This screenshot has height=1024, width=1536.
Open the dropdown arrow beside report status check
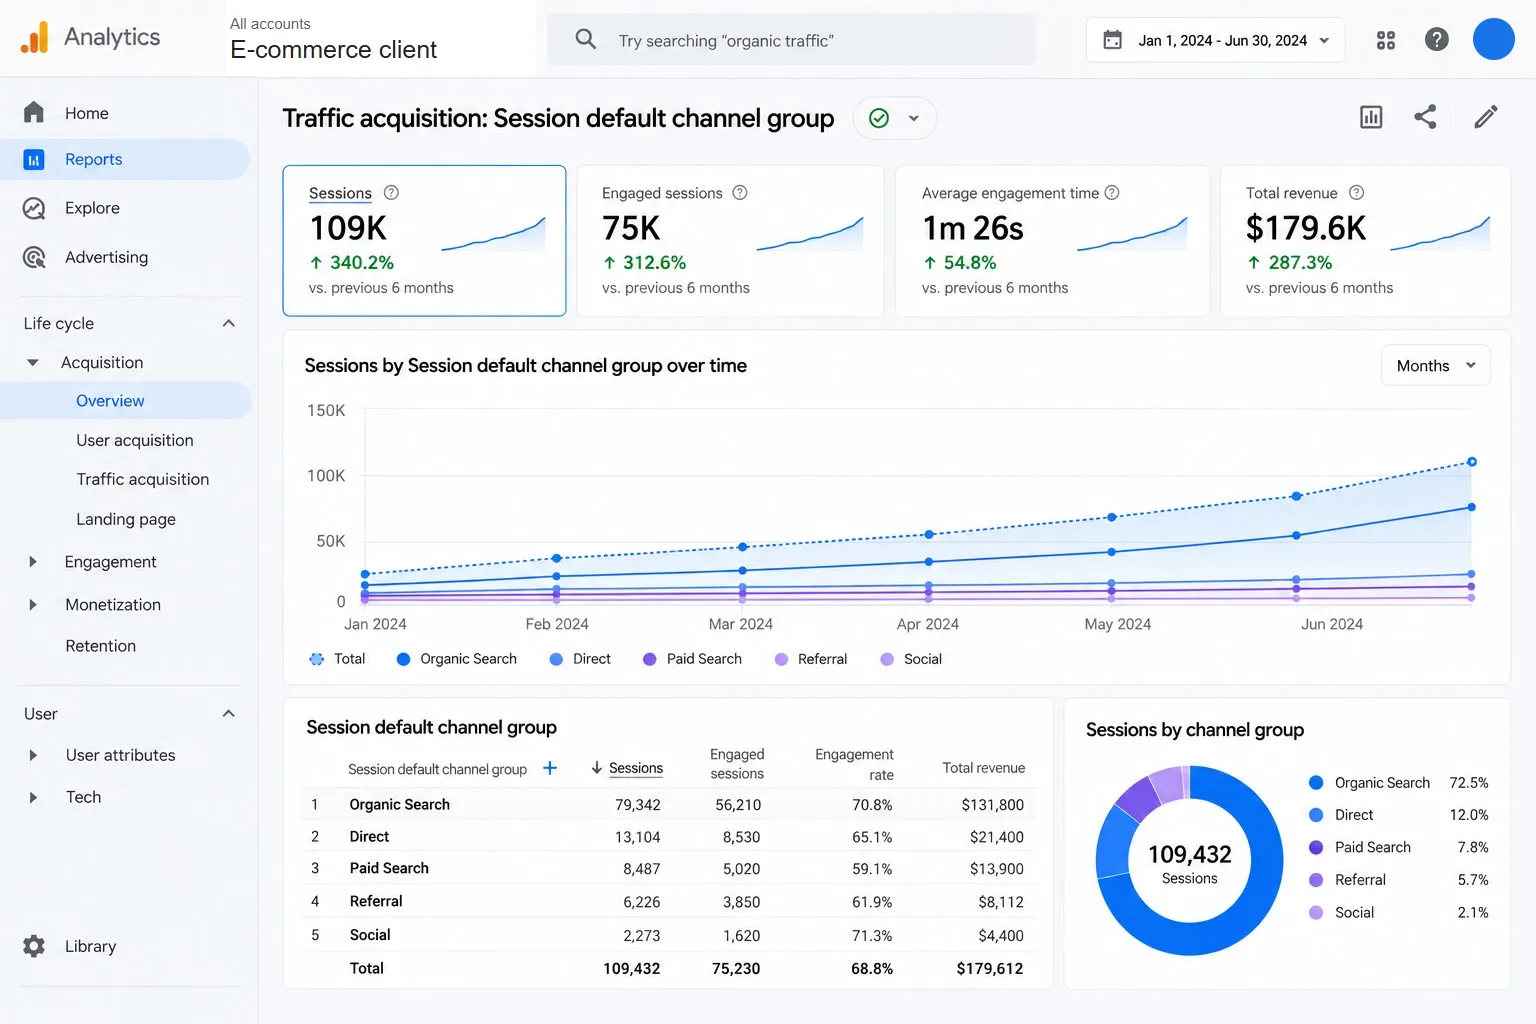click(913, 118)
